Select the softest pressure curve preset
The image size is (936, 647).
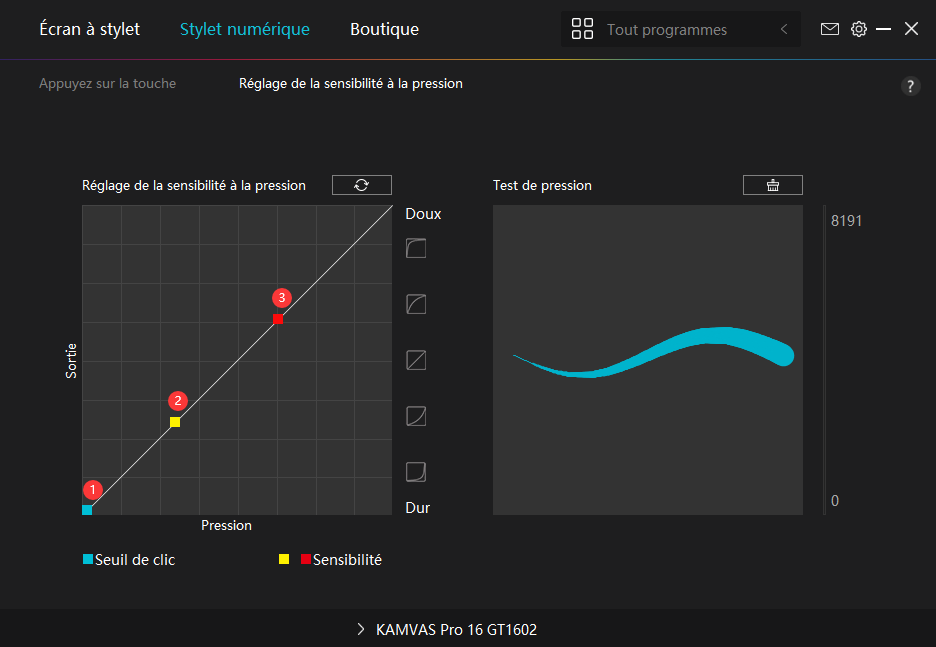[416, 249]
